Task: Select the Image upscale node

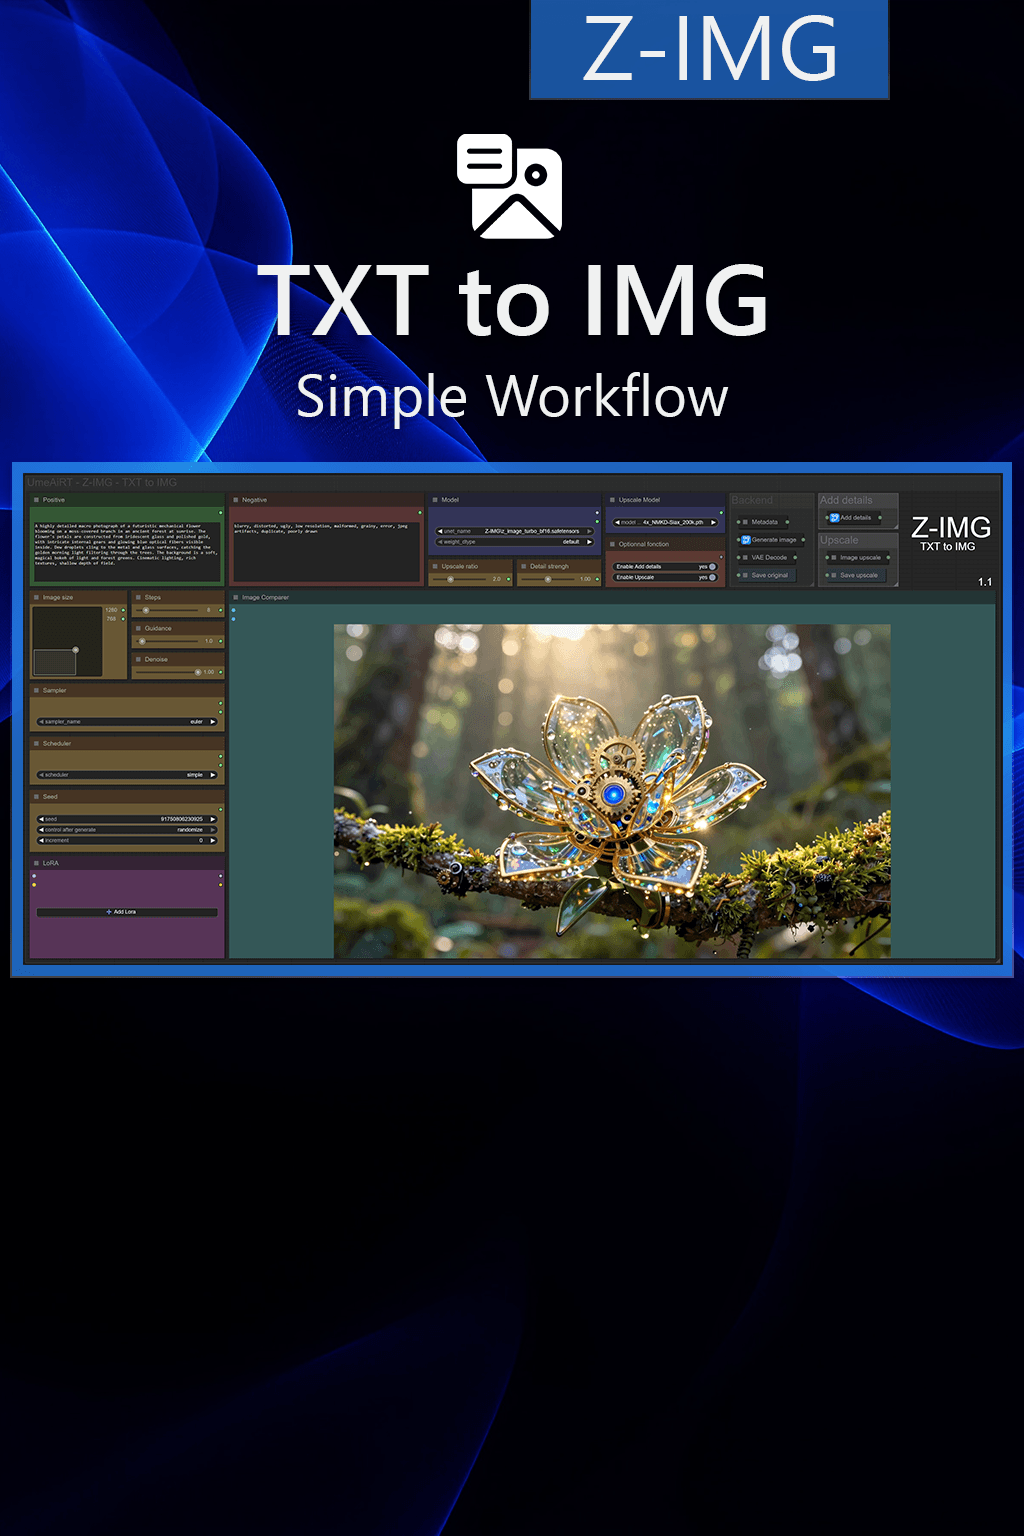Action: (x=857, y=558)
